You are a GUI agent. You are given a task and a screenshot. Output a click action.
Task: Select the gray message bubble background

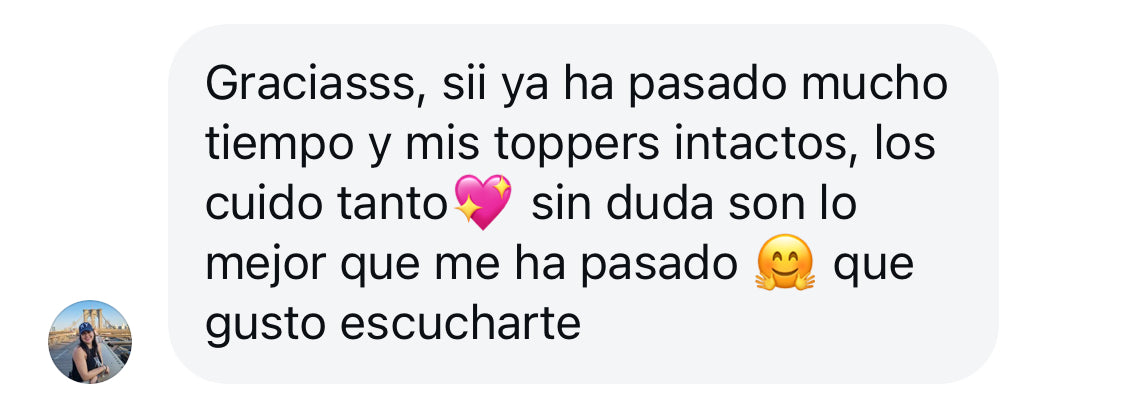point(583,204)
